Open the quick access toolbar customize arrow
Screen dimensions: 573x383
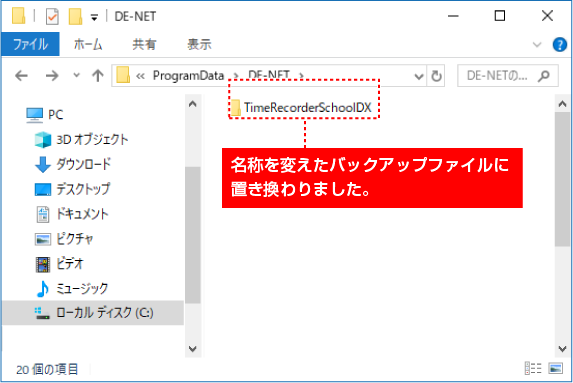point(94,17)
